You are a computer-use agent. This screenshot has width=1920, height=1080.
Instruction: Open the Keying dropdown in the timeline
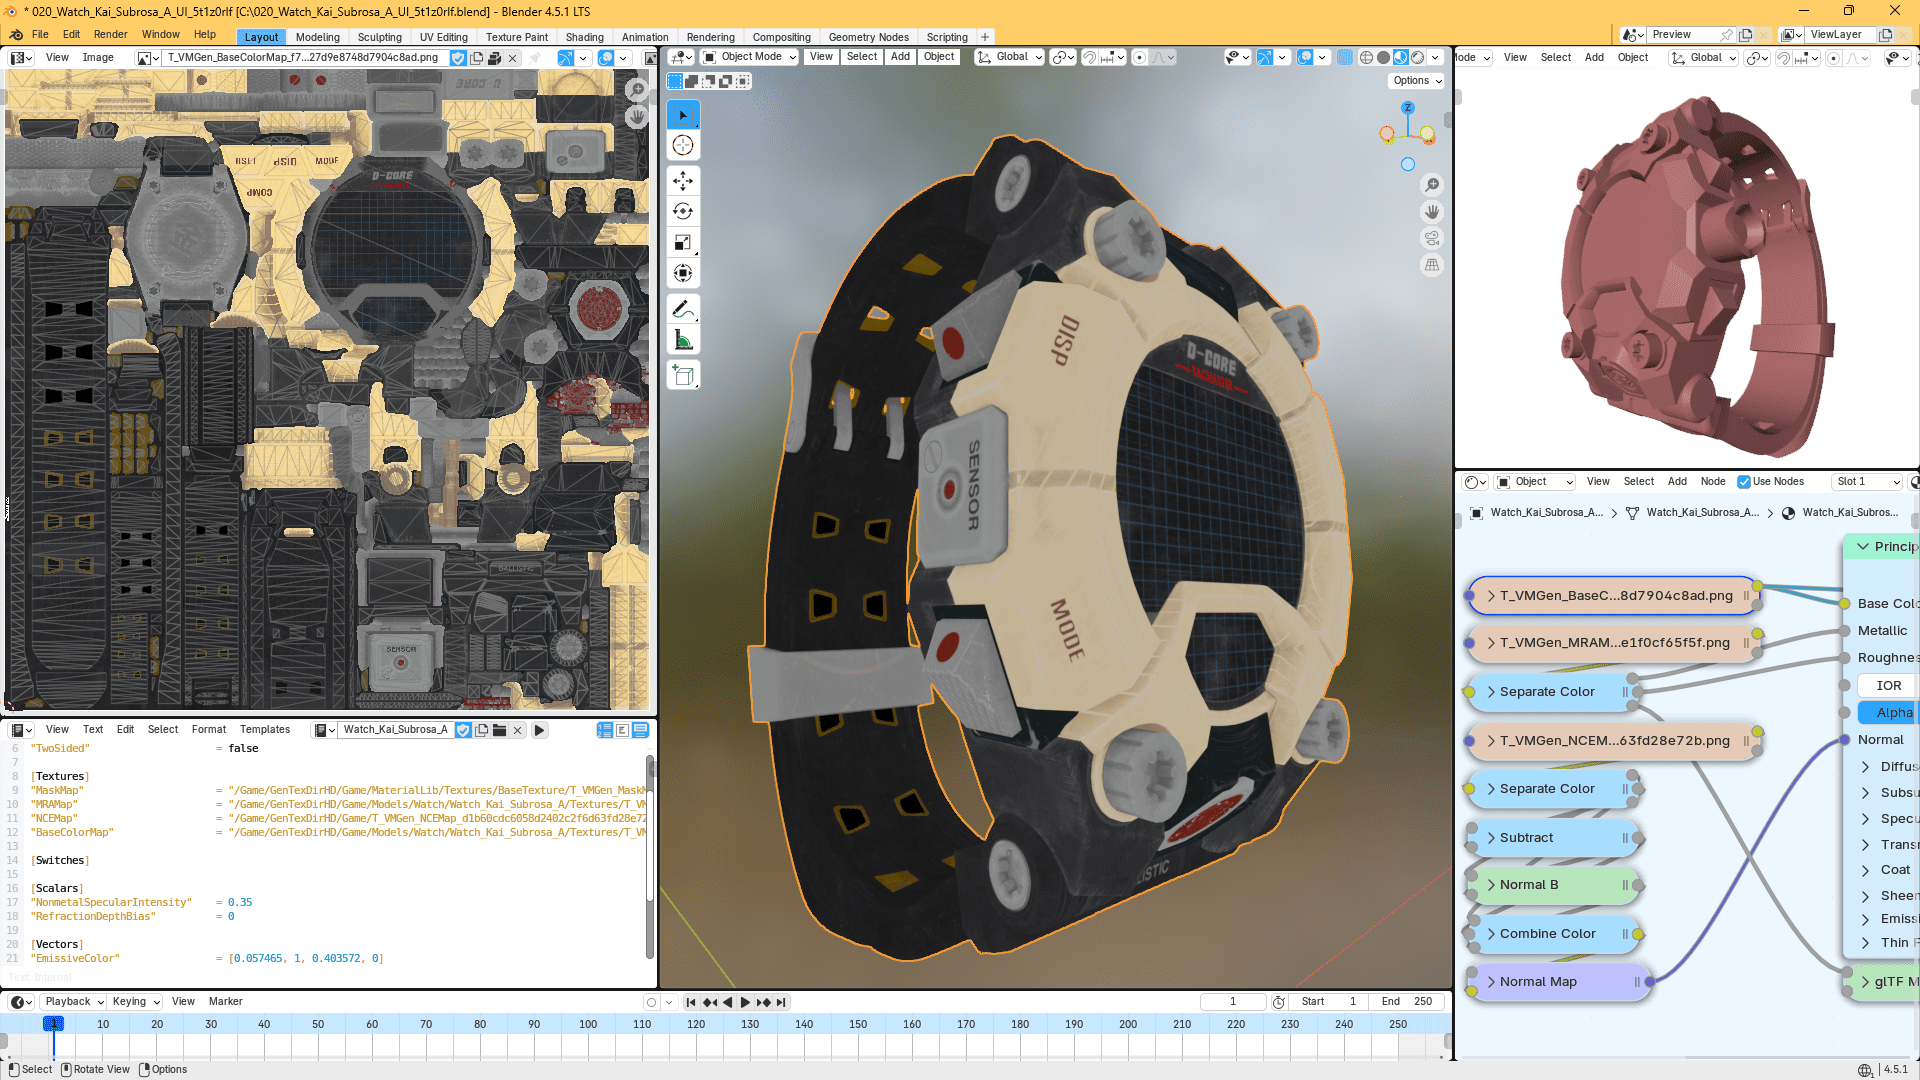coord(135,1002)
